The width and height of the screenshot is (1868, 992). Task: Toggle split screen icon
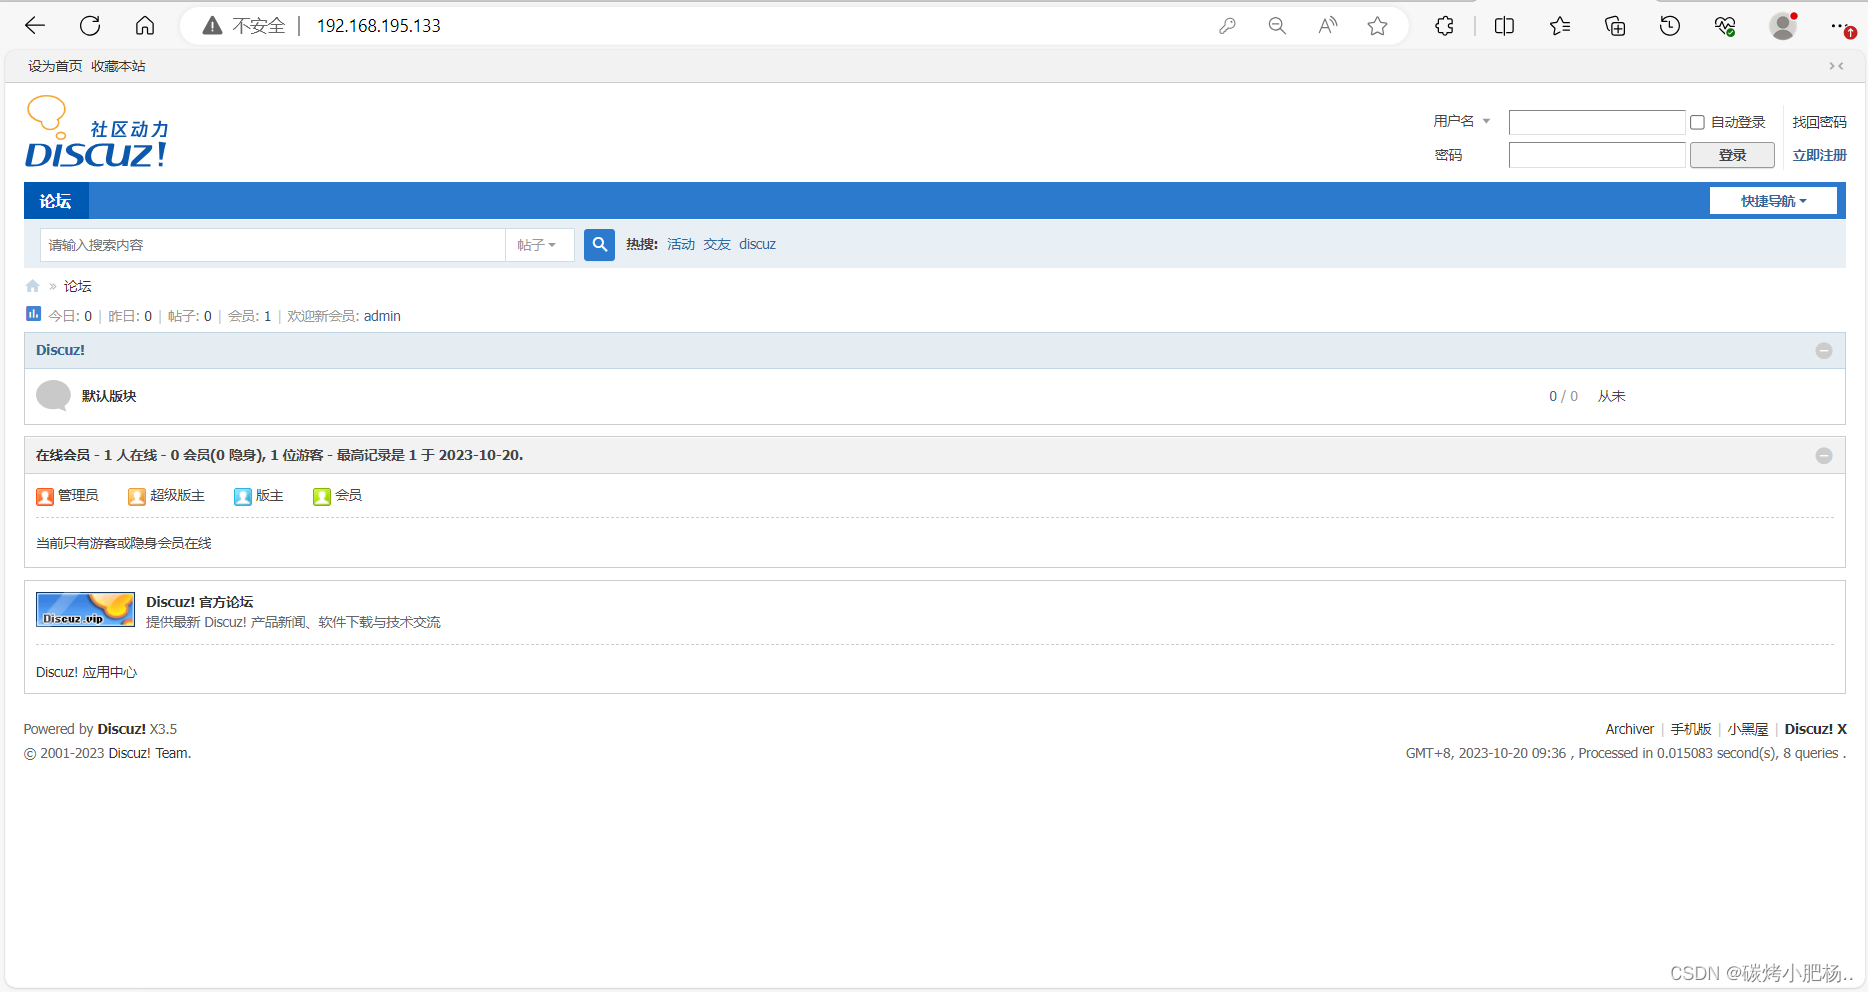(x=1504, y=26)
